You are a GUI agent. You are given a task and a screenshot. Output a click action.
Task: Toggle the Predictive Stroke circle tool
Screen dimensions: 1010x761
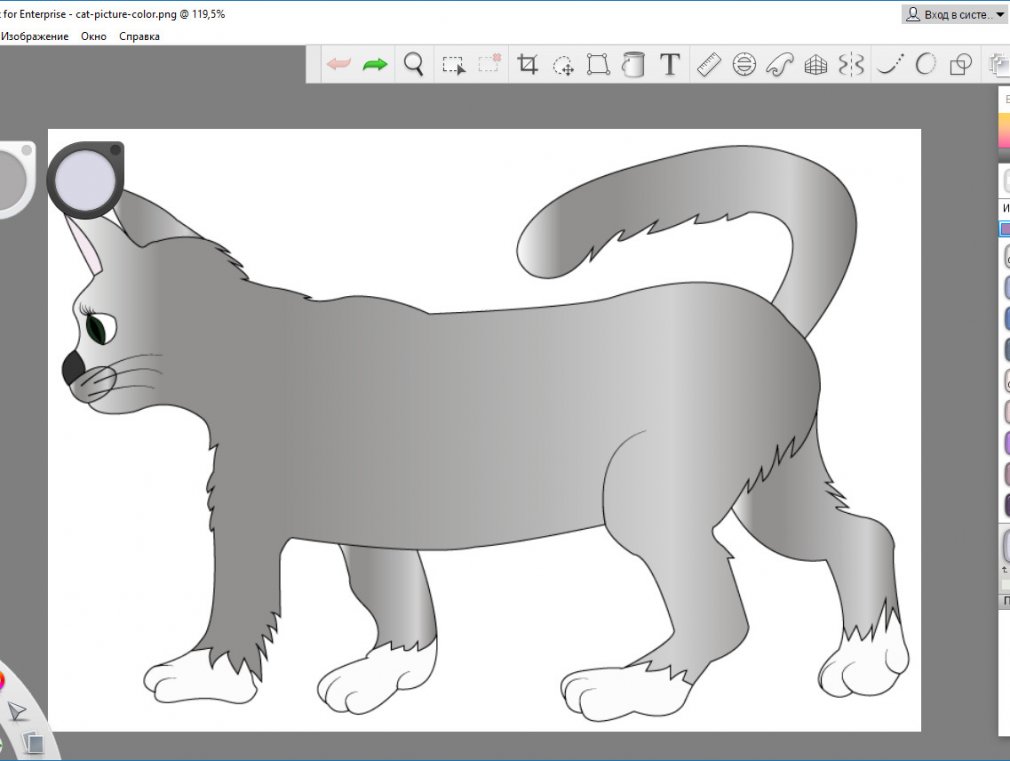[926, 64]
